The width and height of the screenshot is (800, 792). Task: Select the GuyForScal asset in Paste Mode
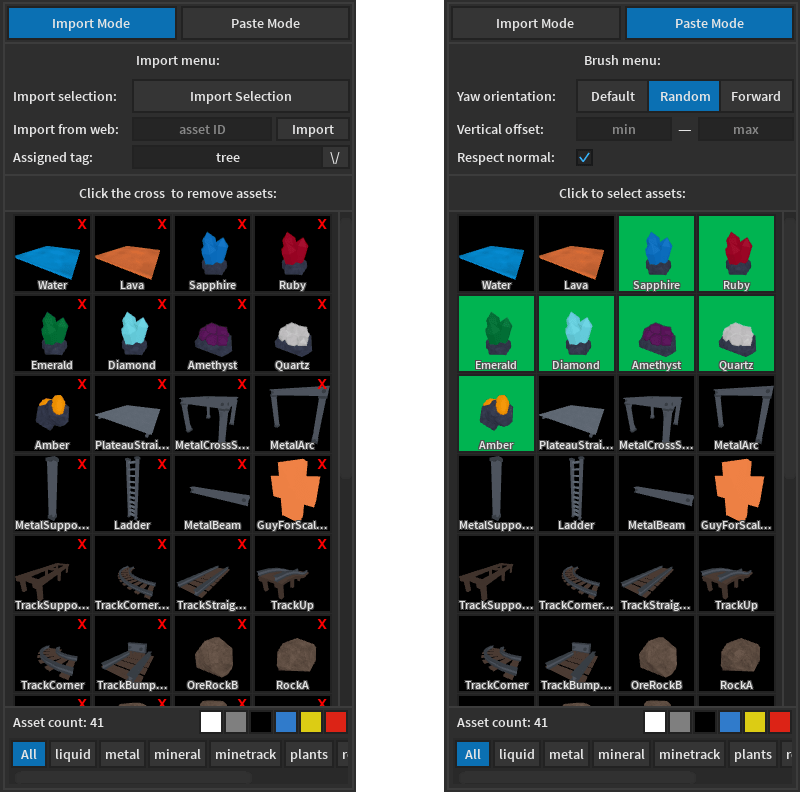736,493
